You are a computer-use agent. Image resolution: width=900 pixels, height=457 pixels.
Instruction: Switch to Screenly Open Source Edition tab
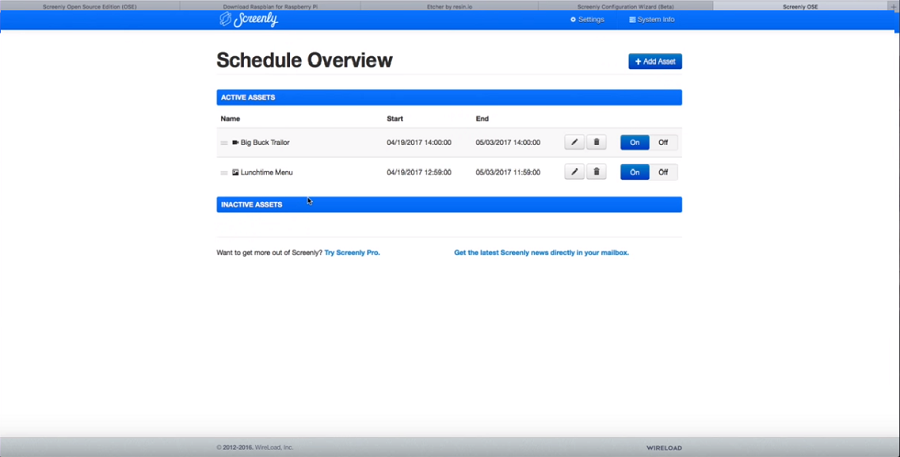point(90,6)
